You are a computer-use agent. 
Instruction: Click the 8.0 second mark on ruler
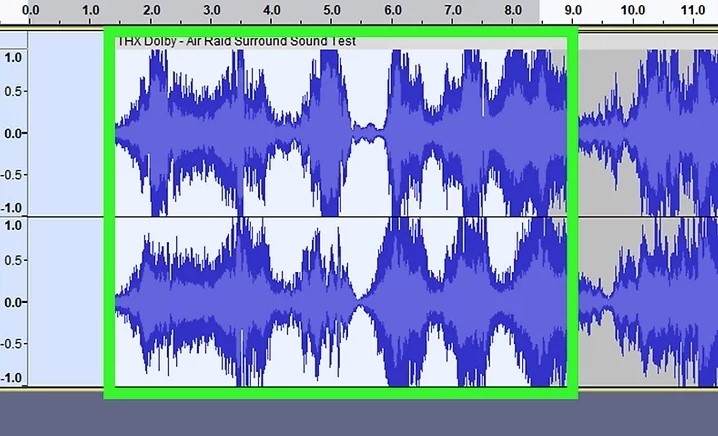tap(513, 10)
